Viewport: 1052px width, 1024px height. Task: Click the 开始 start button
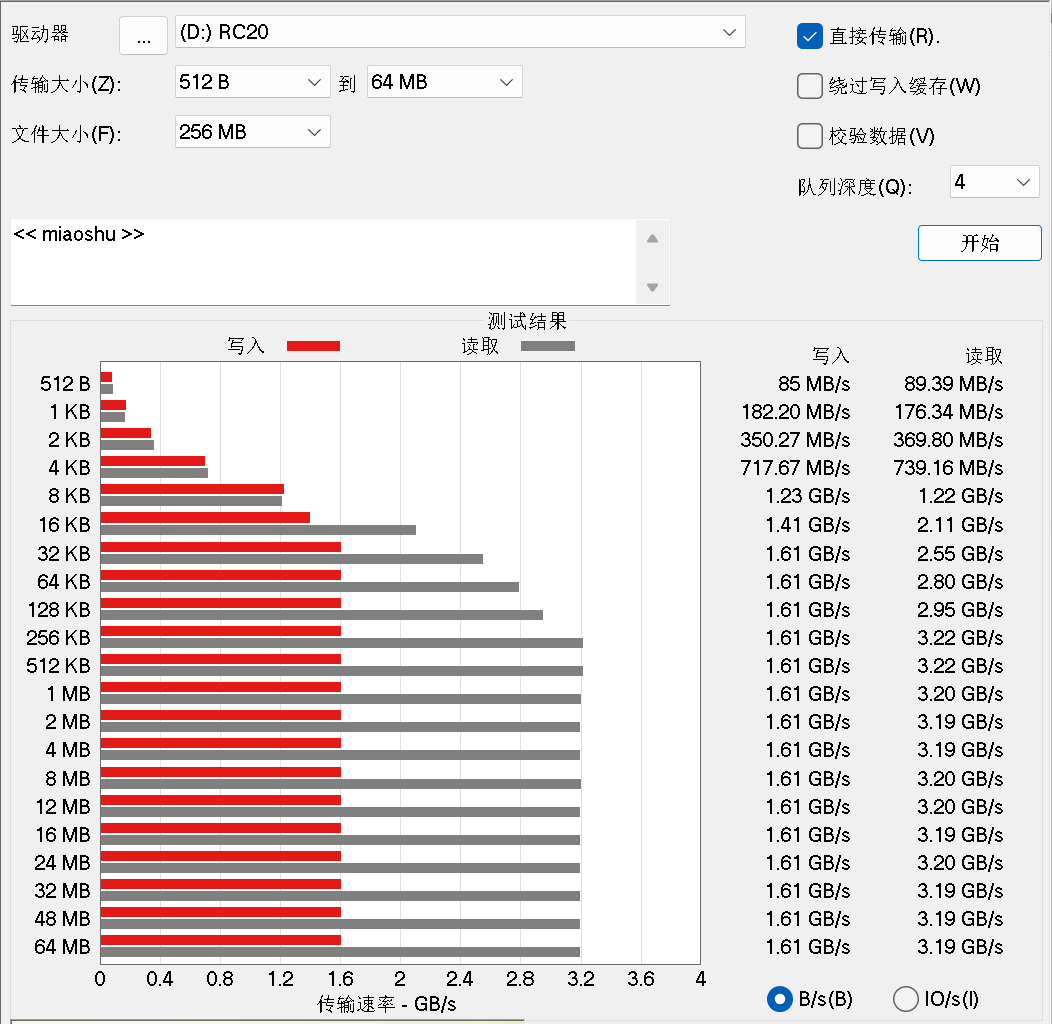[980, 243]
